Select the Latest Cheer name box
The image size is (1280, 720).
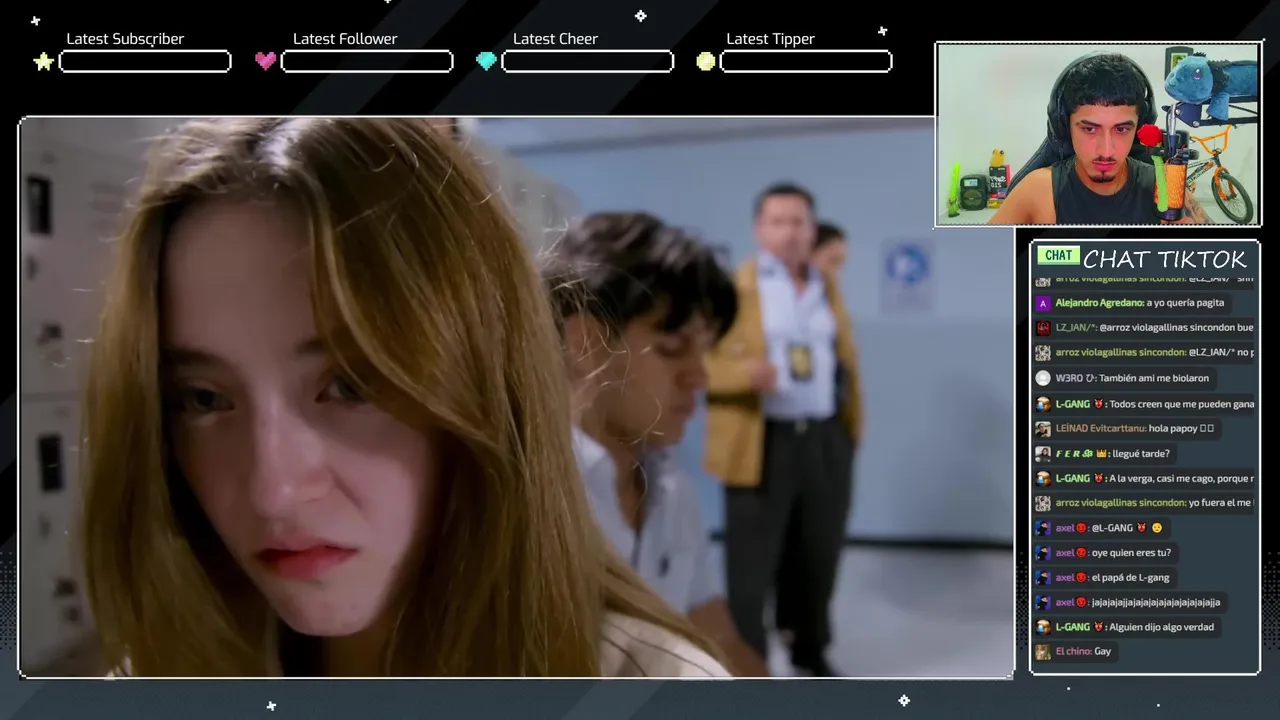(587, 62)
